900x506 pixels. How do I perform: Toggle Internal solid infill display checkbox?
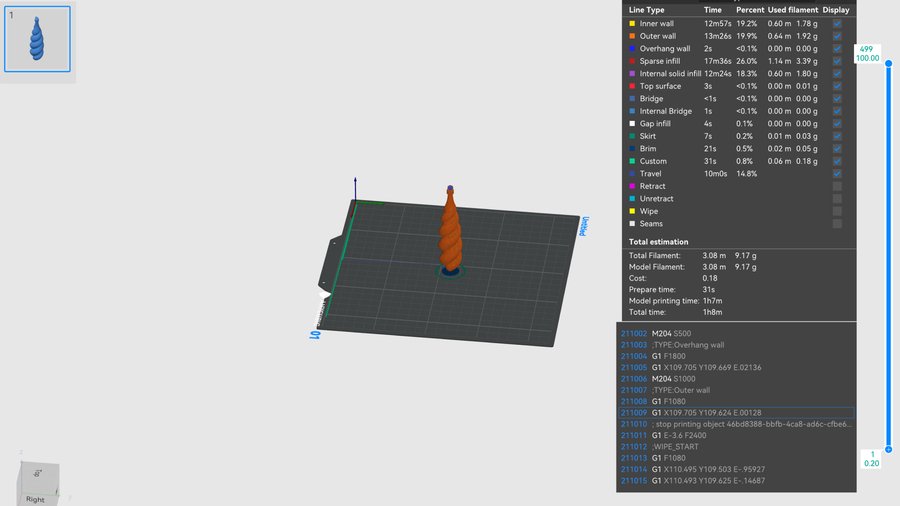point(837,73)
